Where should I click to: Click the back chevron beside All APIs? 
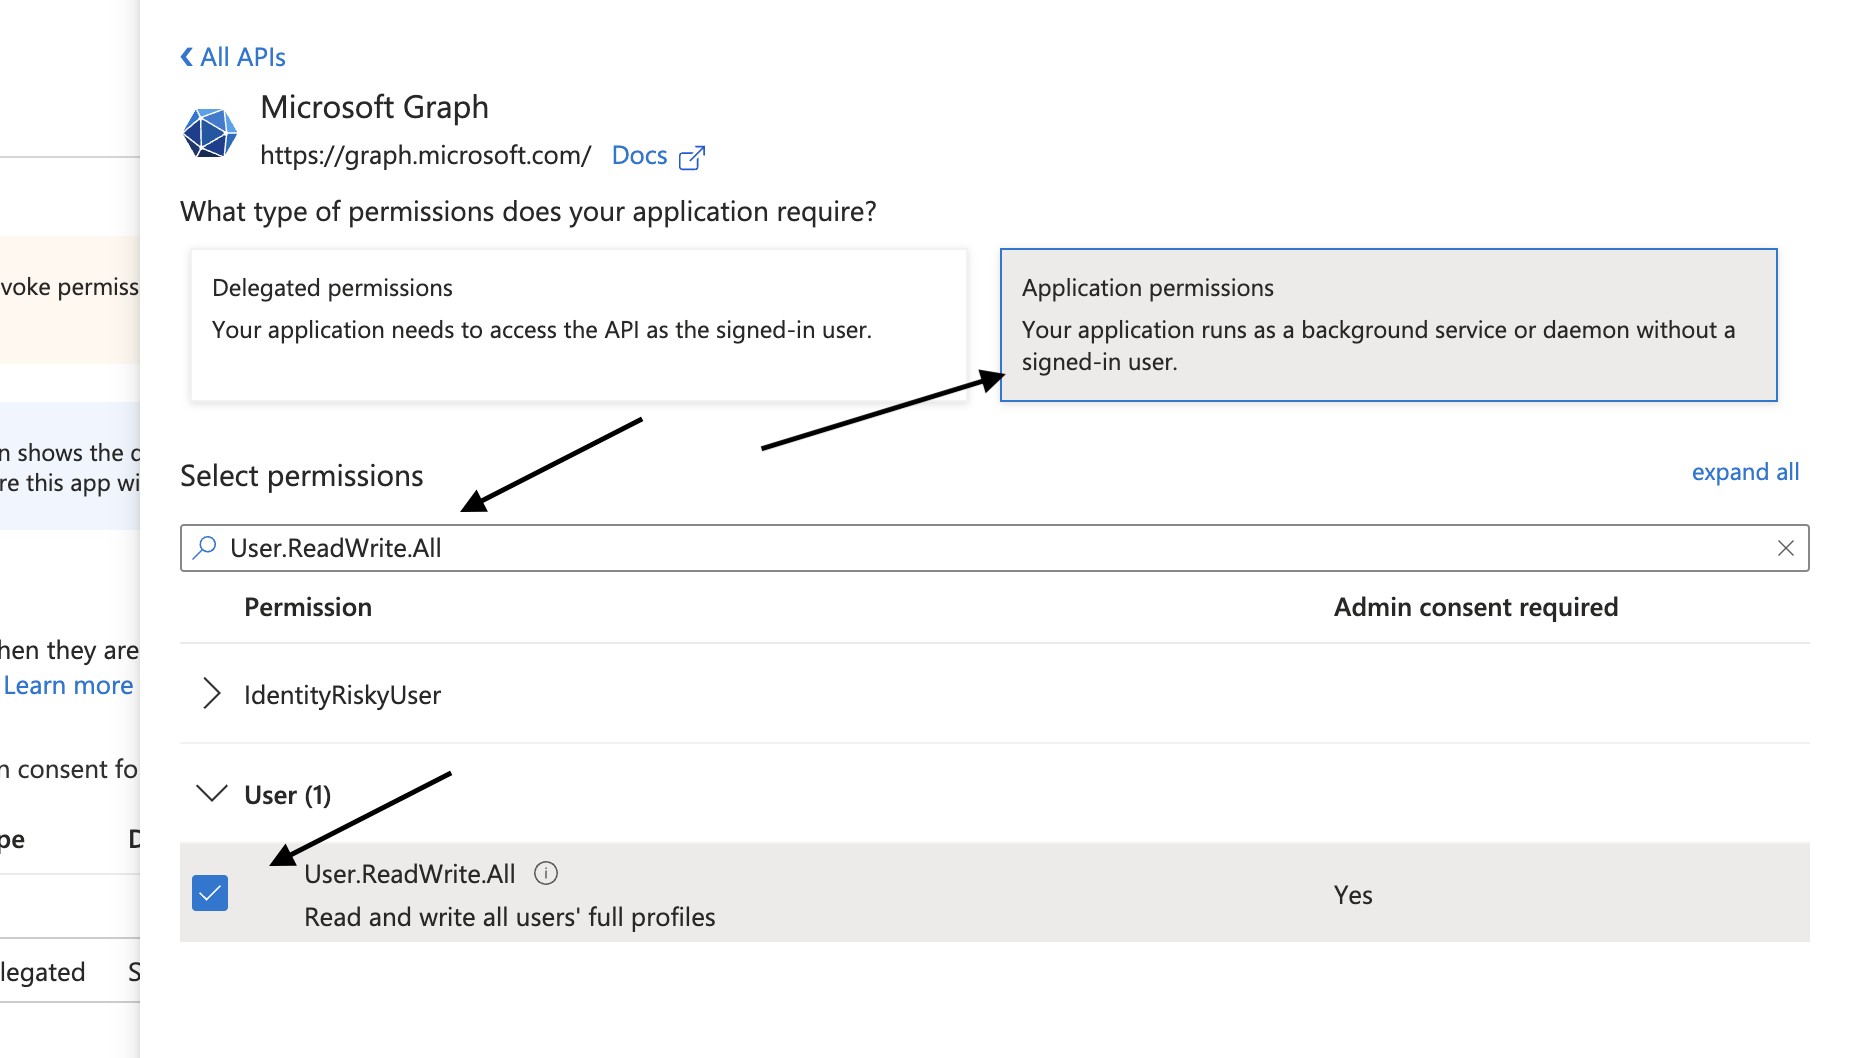pyautogui.click(x=187, y=57)
